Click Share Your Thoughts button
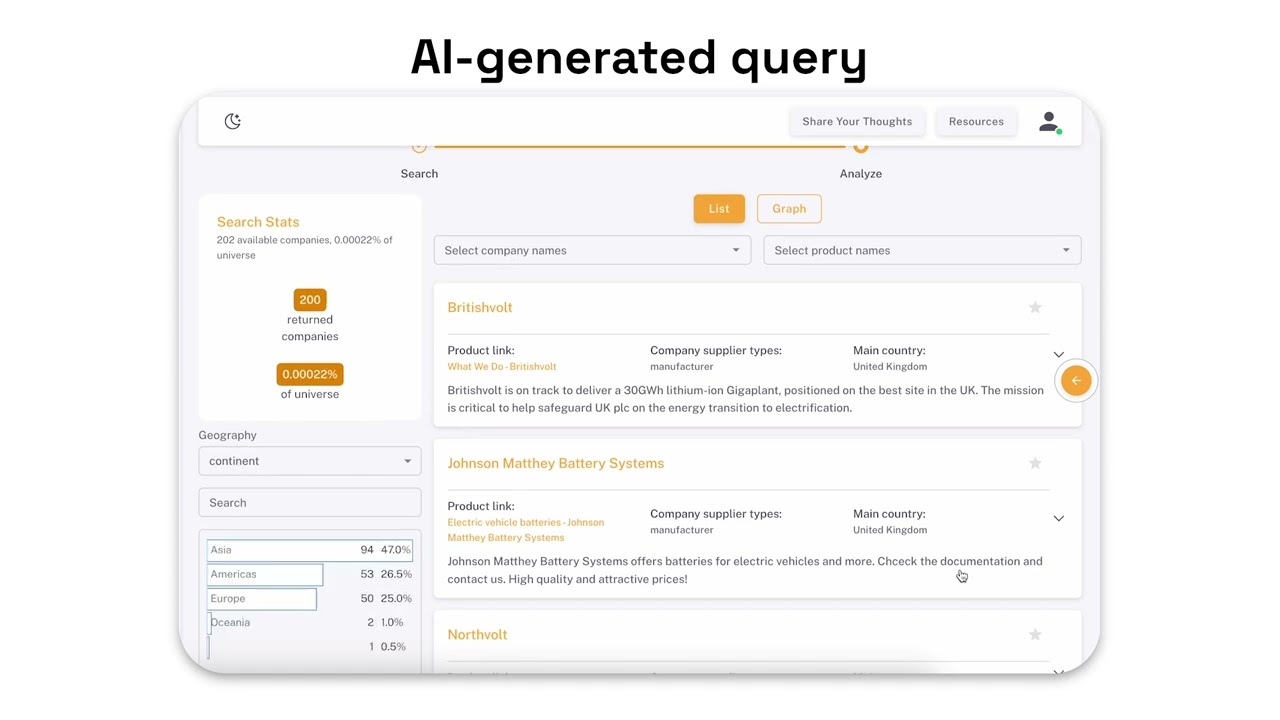This screenshot has height=720, width=1280. point(857,121)
